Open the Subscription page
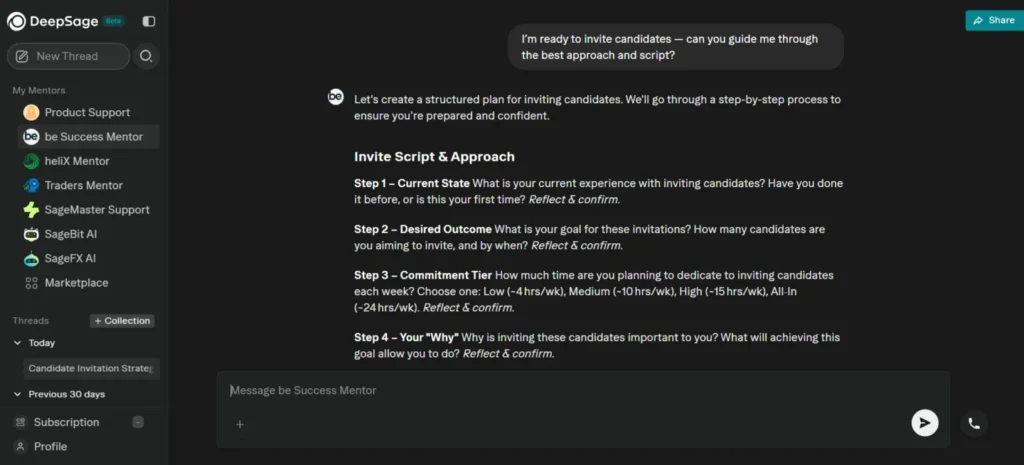1024x465 pixels. click(x=66, y=423)
